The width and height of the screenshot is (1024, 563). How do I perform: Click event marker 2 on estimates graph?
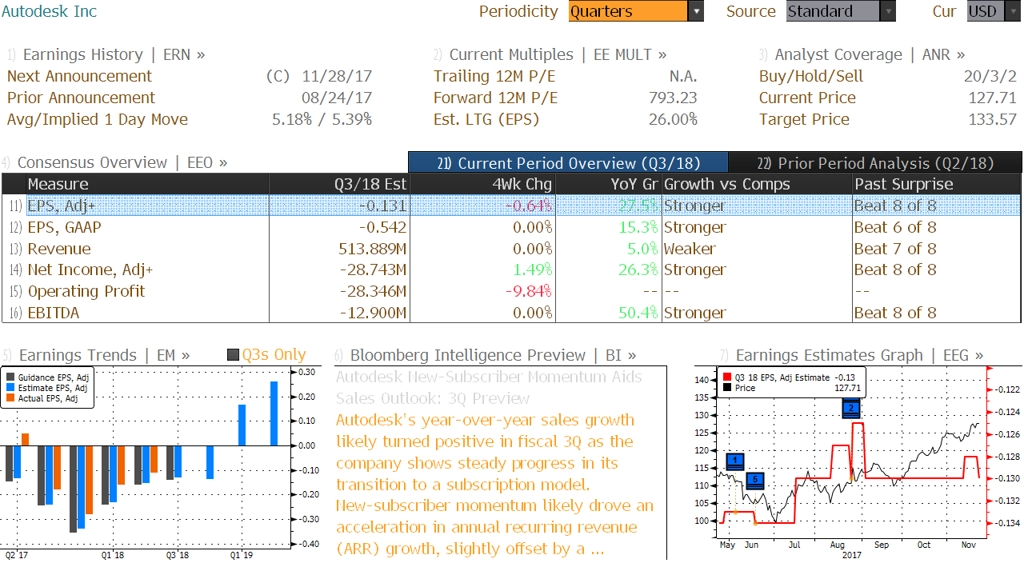(x=851, y=409)
